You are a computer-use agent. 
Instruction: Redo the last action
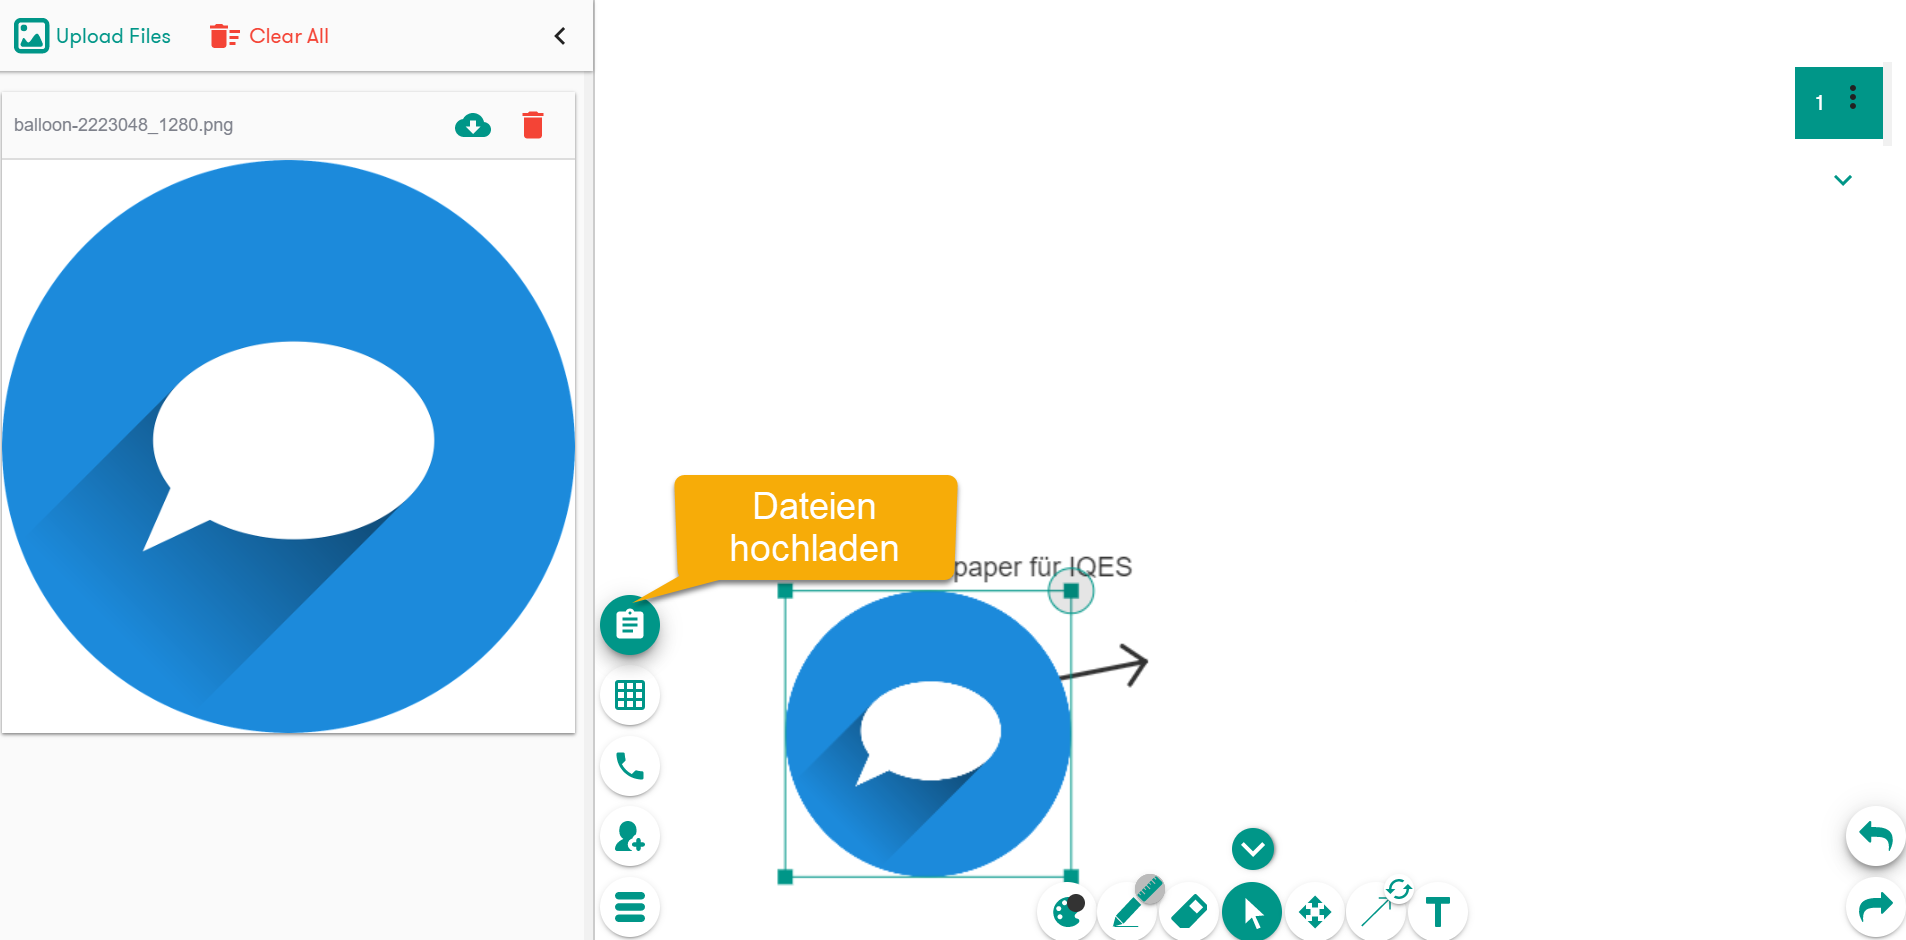pos(1875,907)
